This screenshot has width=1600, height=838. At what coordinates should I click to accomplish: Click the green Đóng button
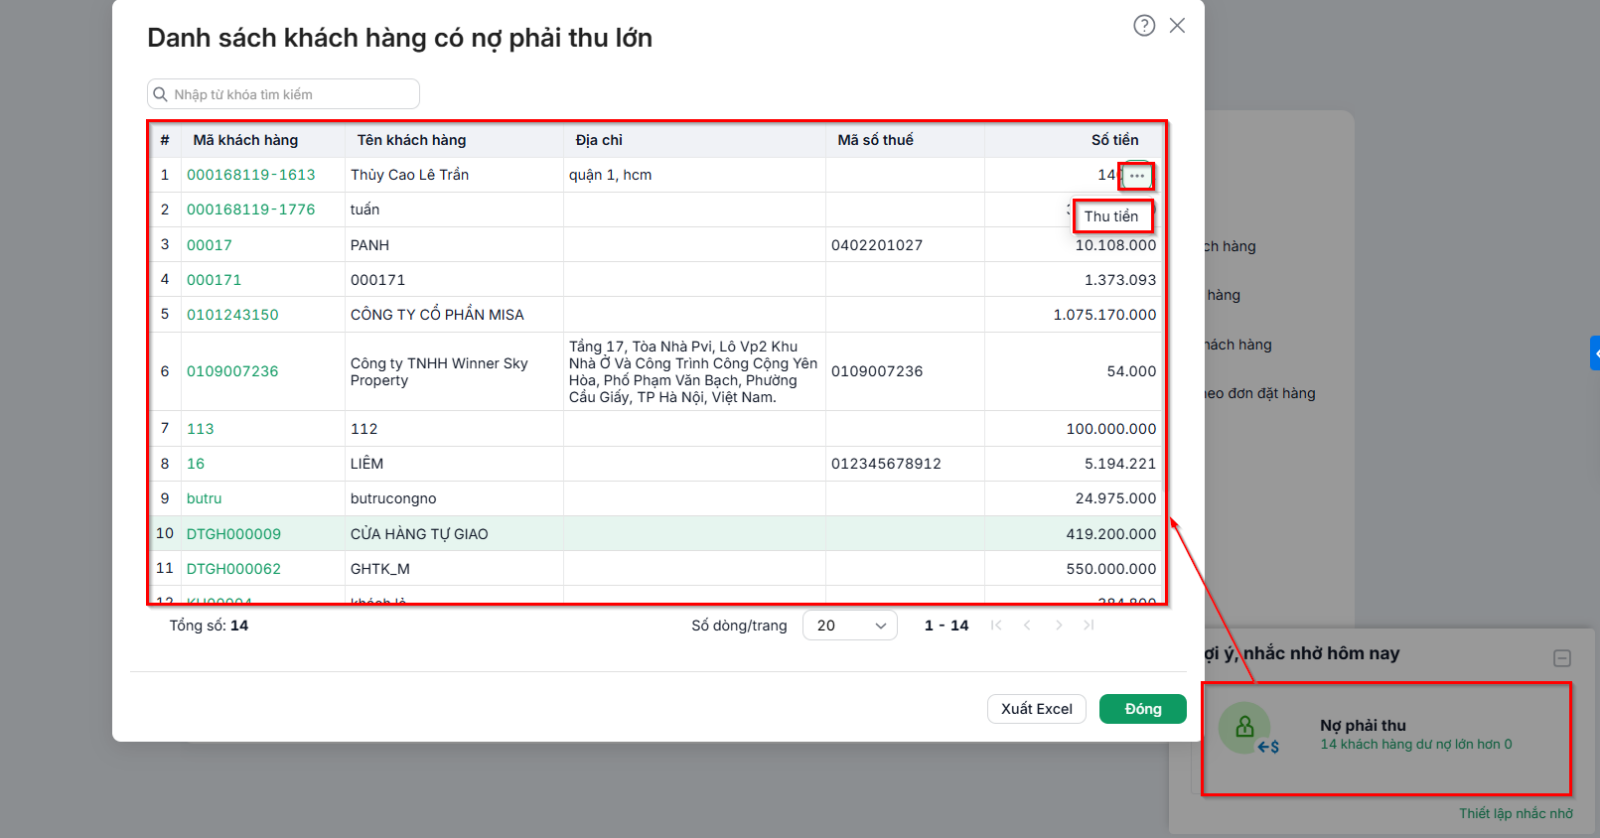1143,709
